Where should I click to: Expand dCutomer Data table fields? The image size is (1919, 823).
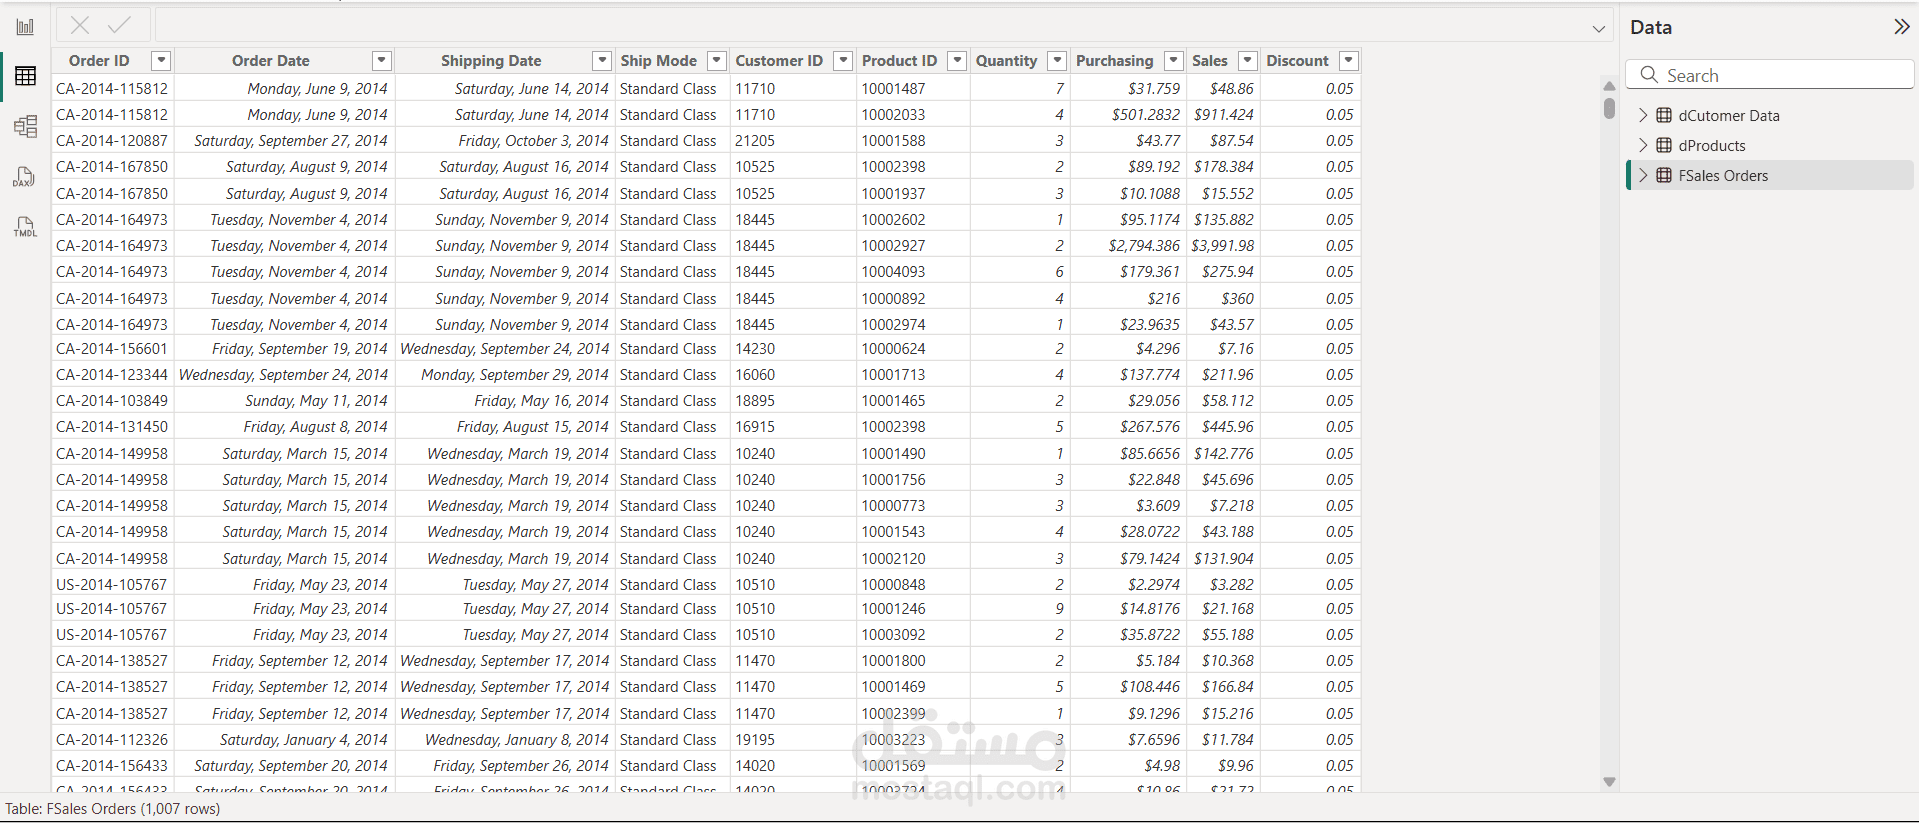[1643, 115]
